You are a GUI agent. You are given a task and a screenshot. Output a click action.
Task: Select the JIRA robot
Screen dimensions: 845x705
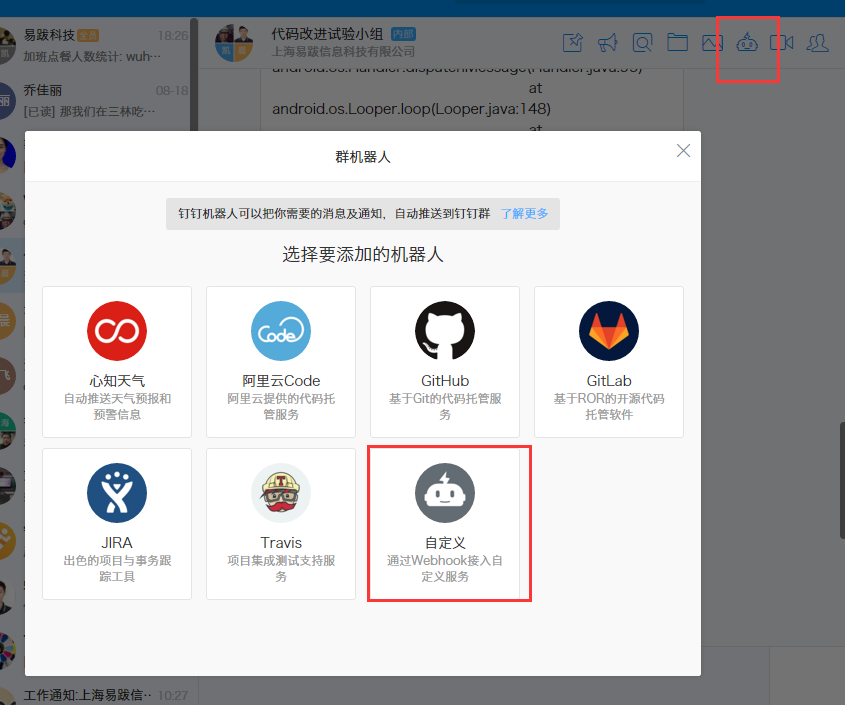(117, 523)
